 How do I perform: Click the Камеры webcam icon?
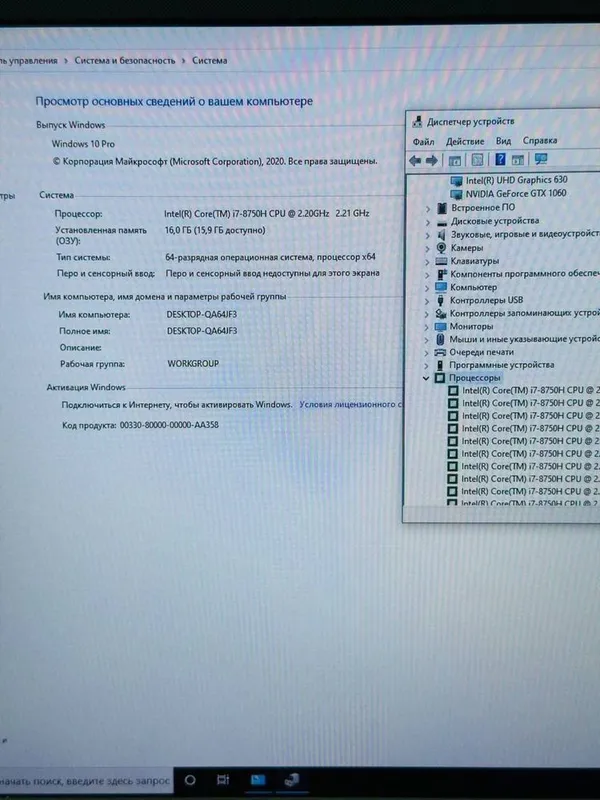(442, 248)
